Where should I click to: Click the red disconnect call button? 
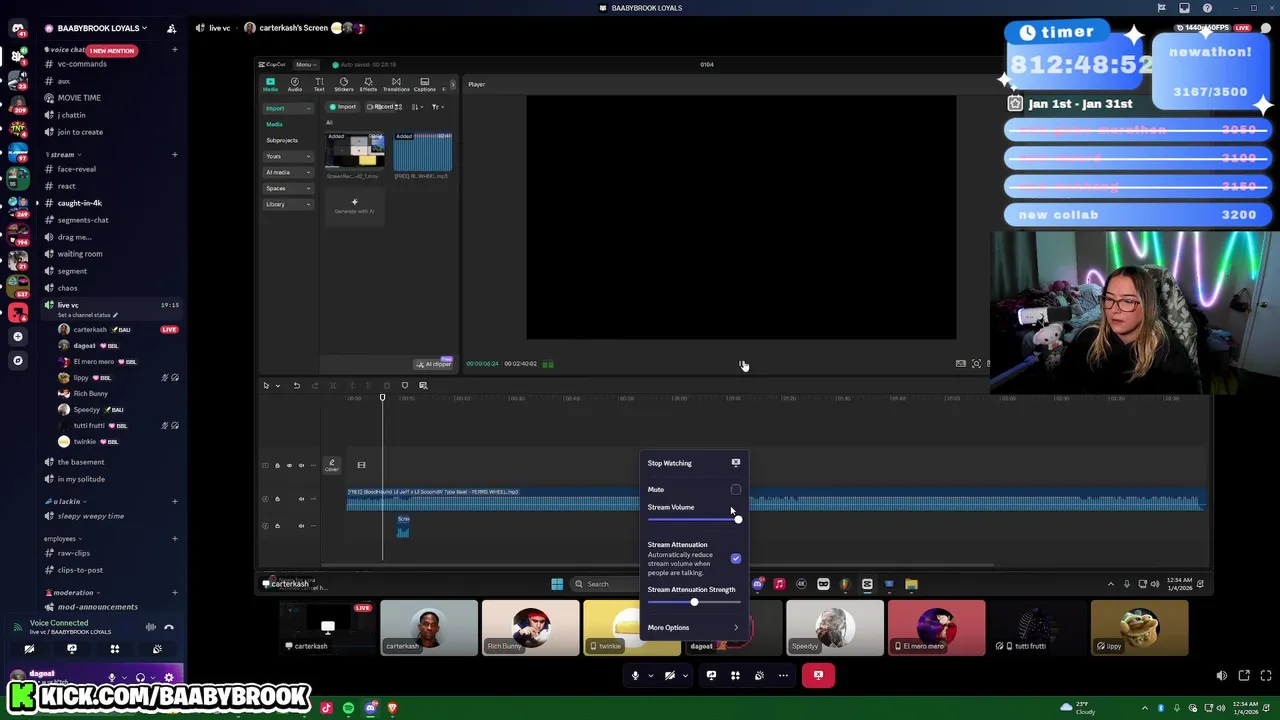click(x=818, y=675)
